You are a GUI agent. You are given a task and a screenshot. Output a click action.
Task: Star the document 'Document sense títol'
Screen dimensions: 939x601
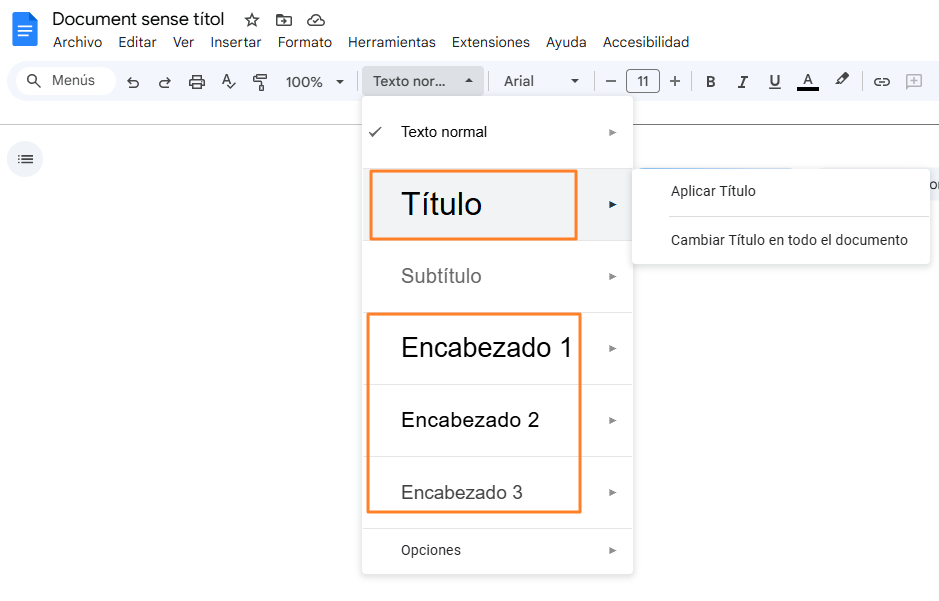tap(251, 19)
